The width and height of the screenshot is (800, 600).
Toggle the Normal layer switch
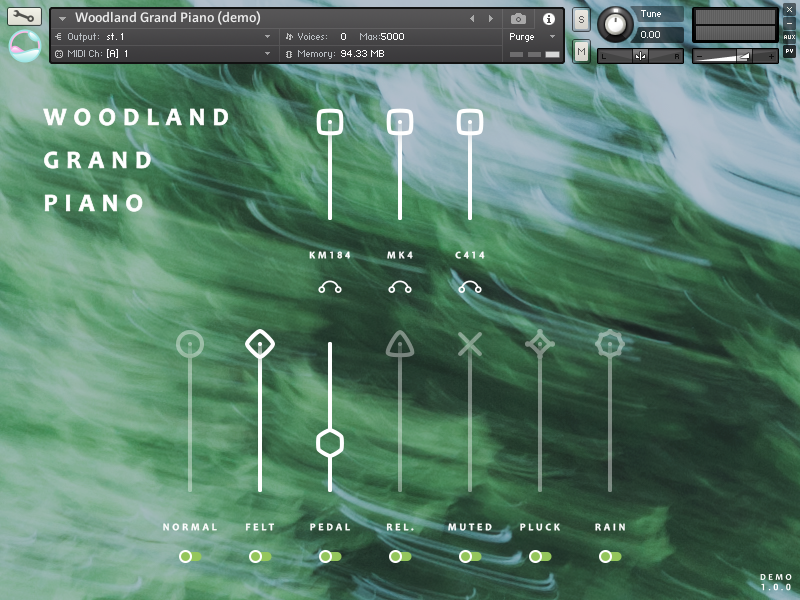(190, 556)
